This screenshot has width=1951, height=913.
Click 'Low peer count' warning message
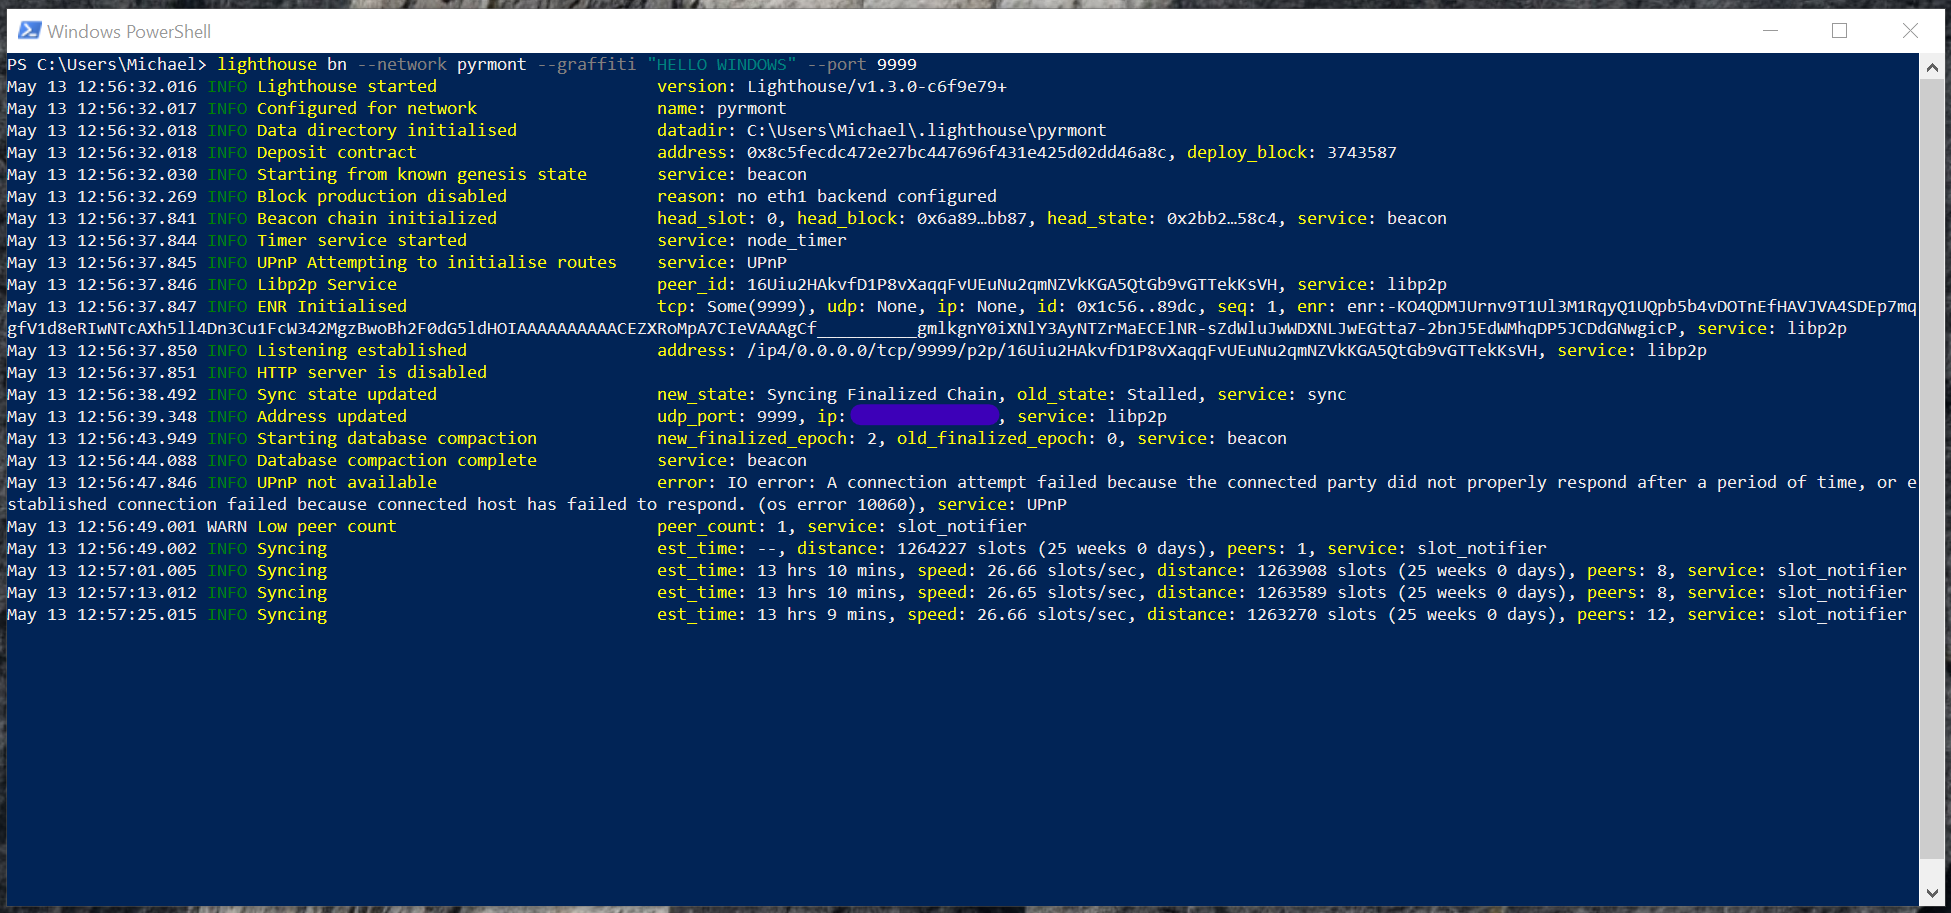pyautogui.click(x=327, y=526)
